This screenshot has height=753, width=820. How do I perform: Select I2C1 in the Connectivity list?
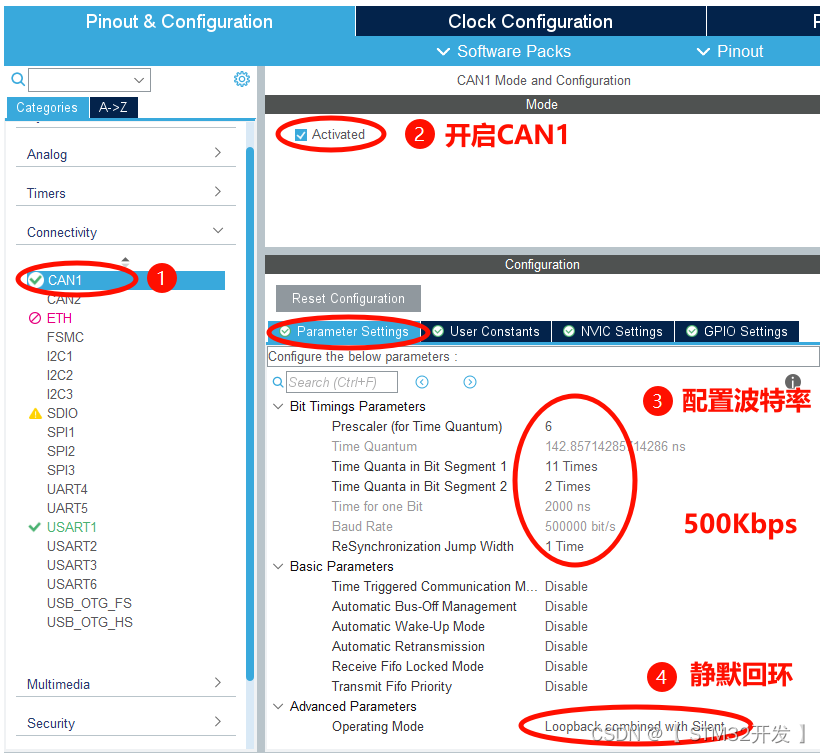[60, 356]
